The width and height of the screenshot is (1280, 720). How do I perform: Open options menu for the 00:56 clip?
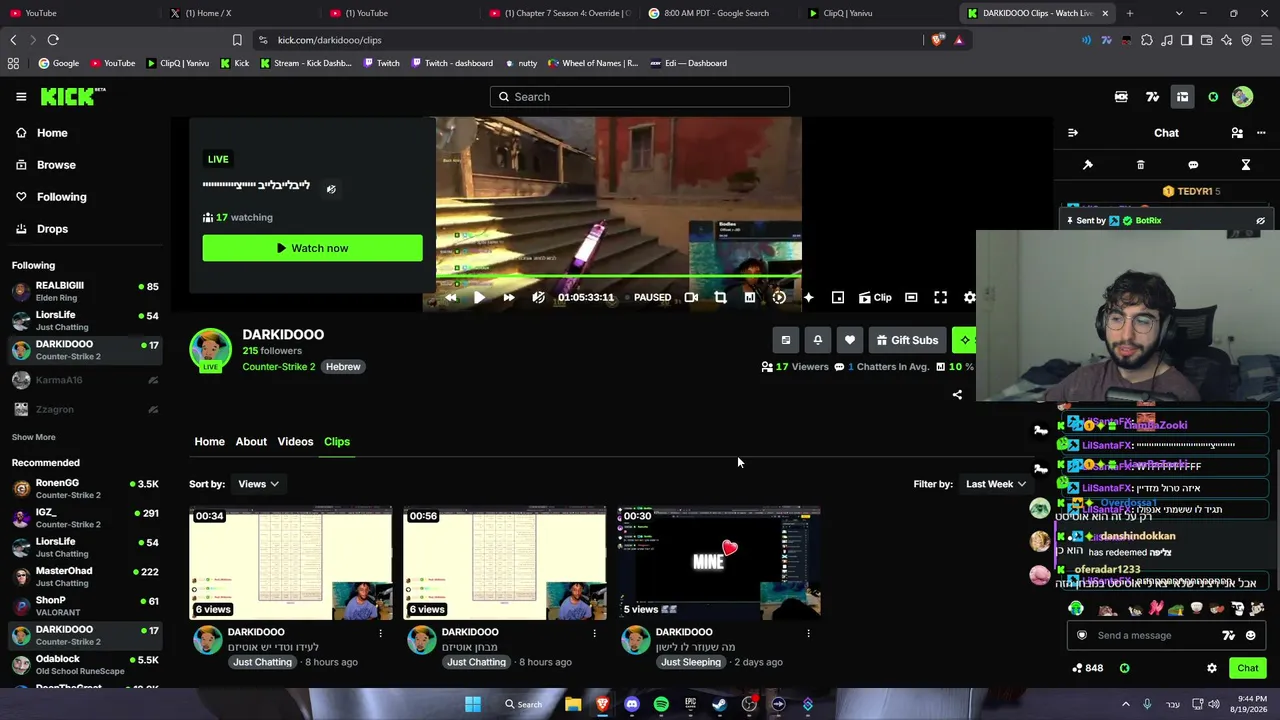point(594,633)
